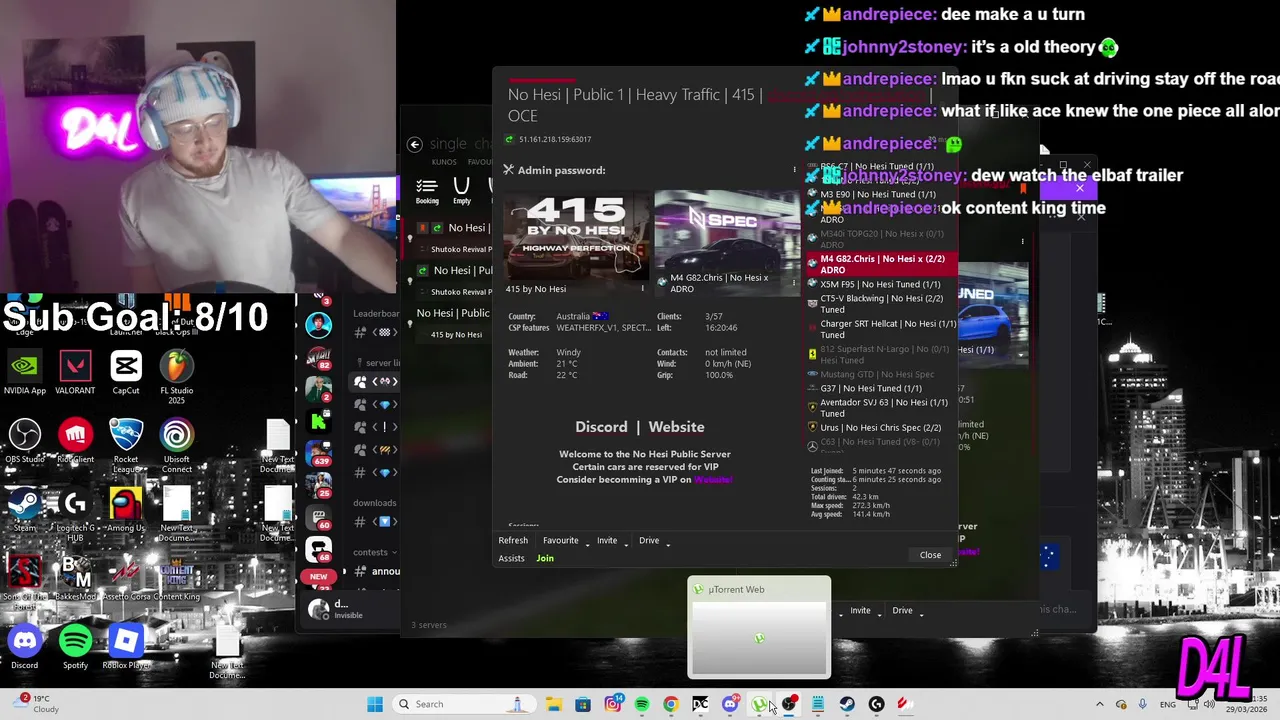Close the server details dialog
The image size is (1280, 720).
click(x=930, y=555)
